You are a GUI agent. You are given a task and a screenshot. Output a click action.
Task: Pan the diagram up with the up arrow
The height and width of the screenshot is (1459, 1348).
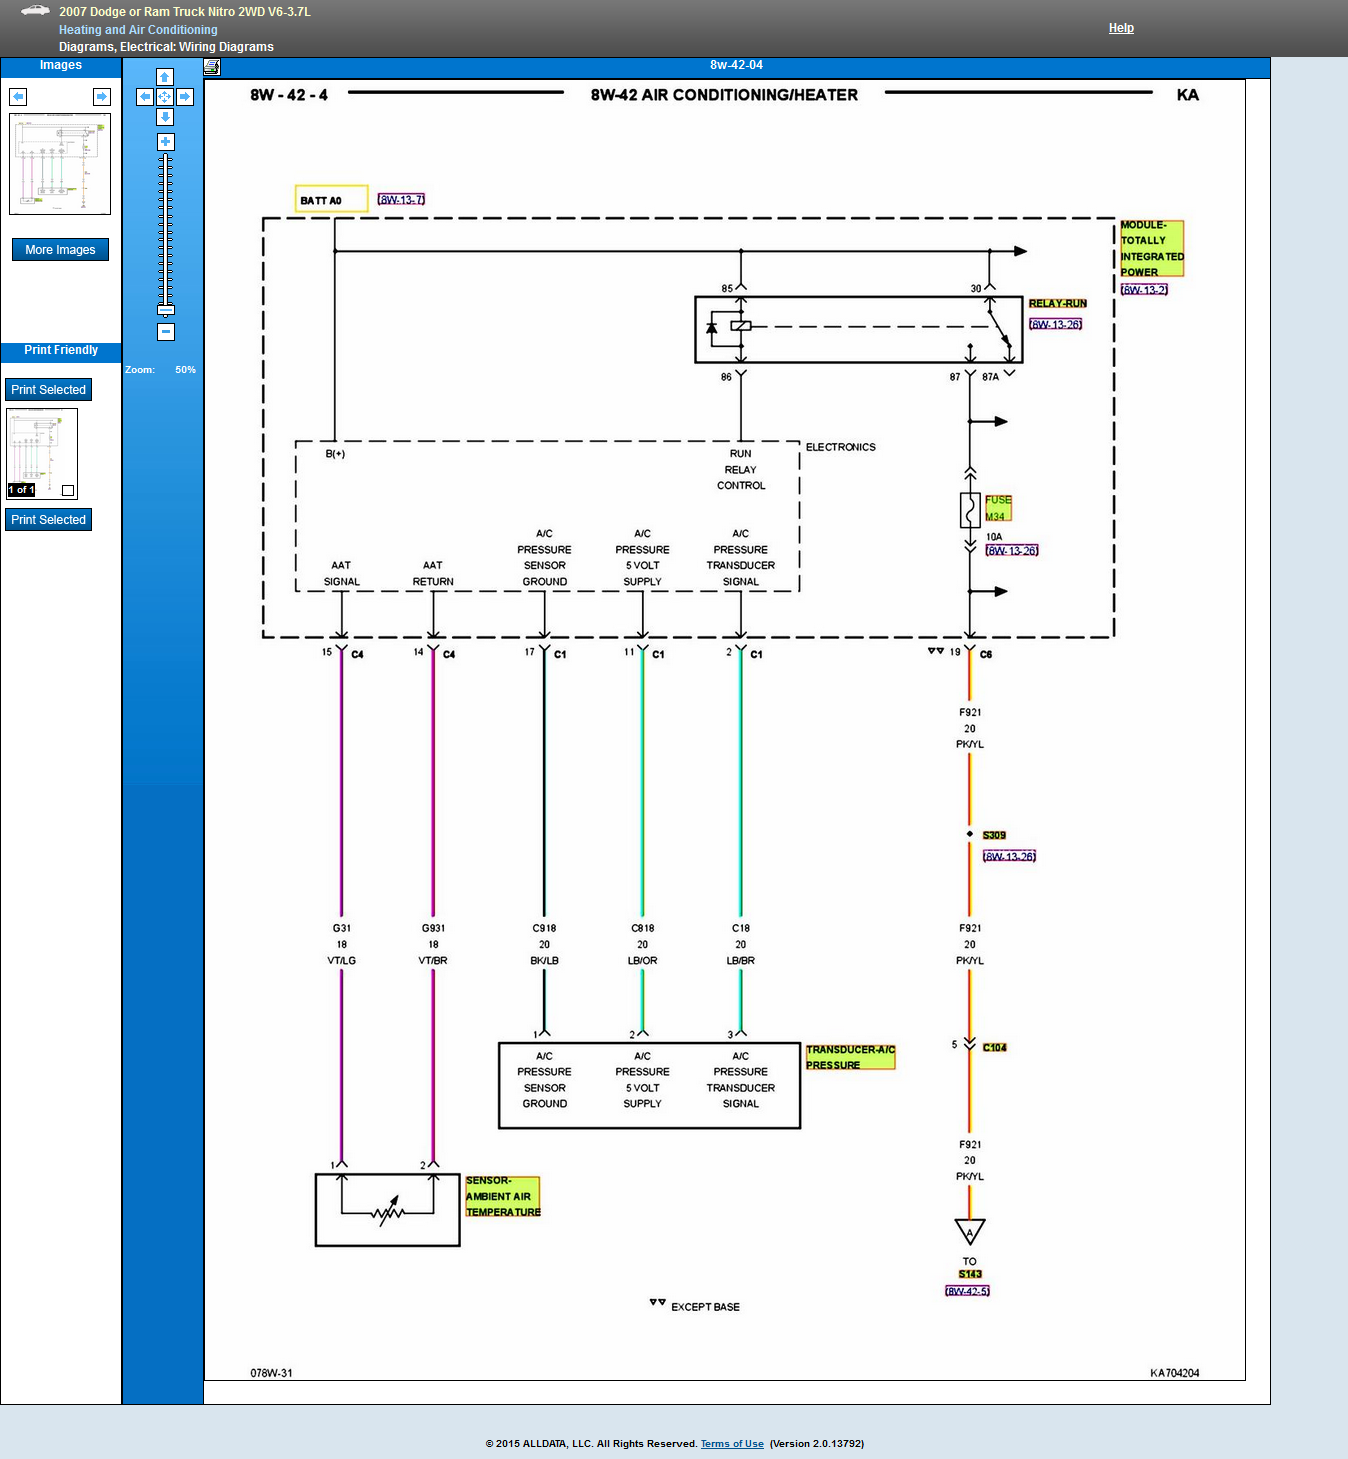point(165,77)
